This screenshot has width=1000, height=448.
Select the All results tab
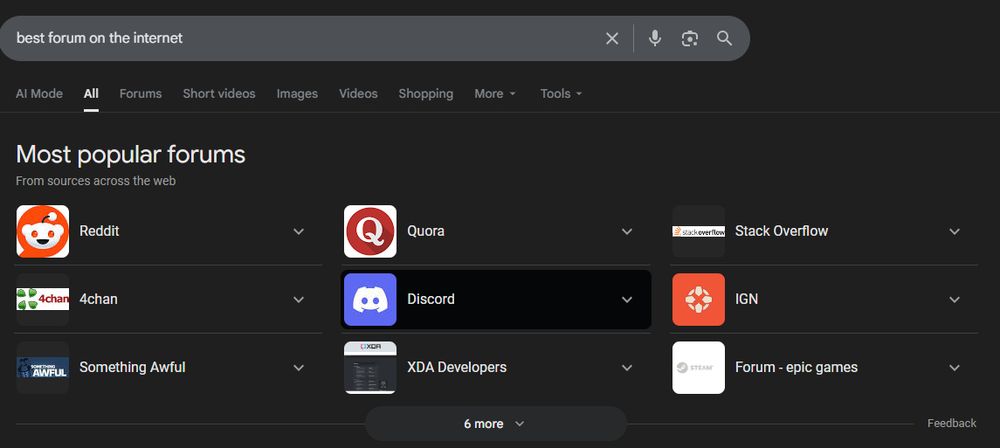tap(91, 94)
